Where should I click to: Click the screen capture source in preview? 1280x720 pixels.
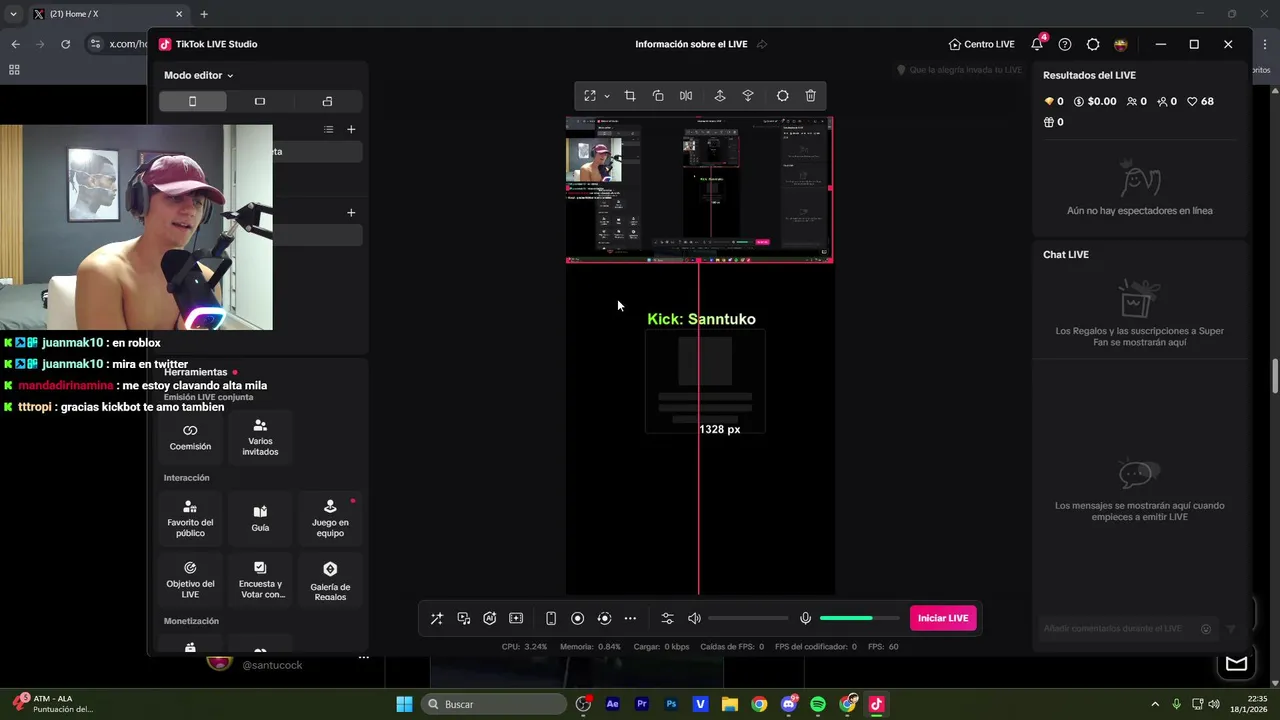pyautogui.click(x=699, y=189)
